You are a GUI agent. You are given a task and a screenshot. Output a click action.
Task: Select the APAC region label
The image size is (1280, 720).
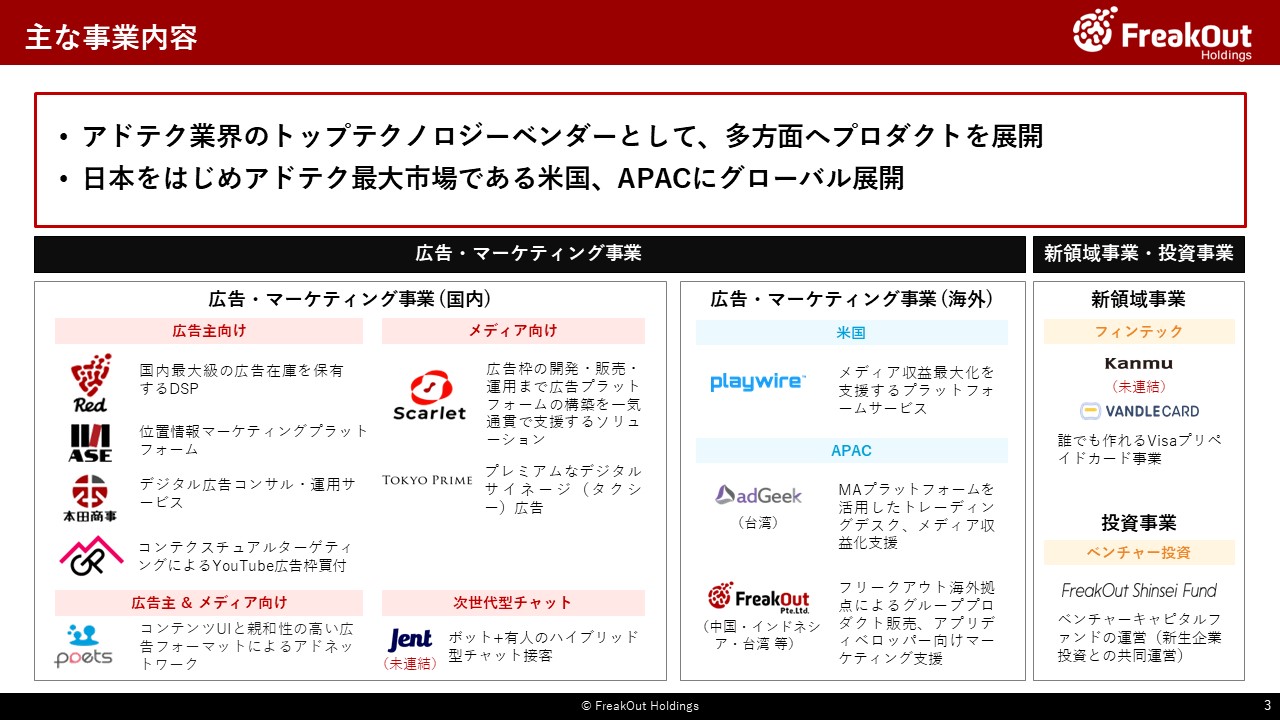pos(851,451)
